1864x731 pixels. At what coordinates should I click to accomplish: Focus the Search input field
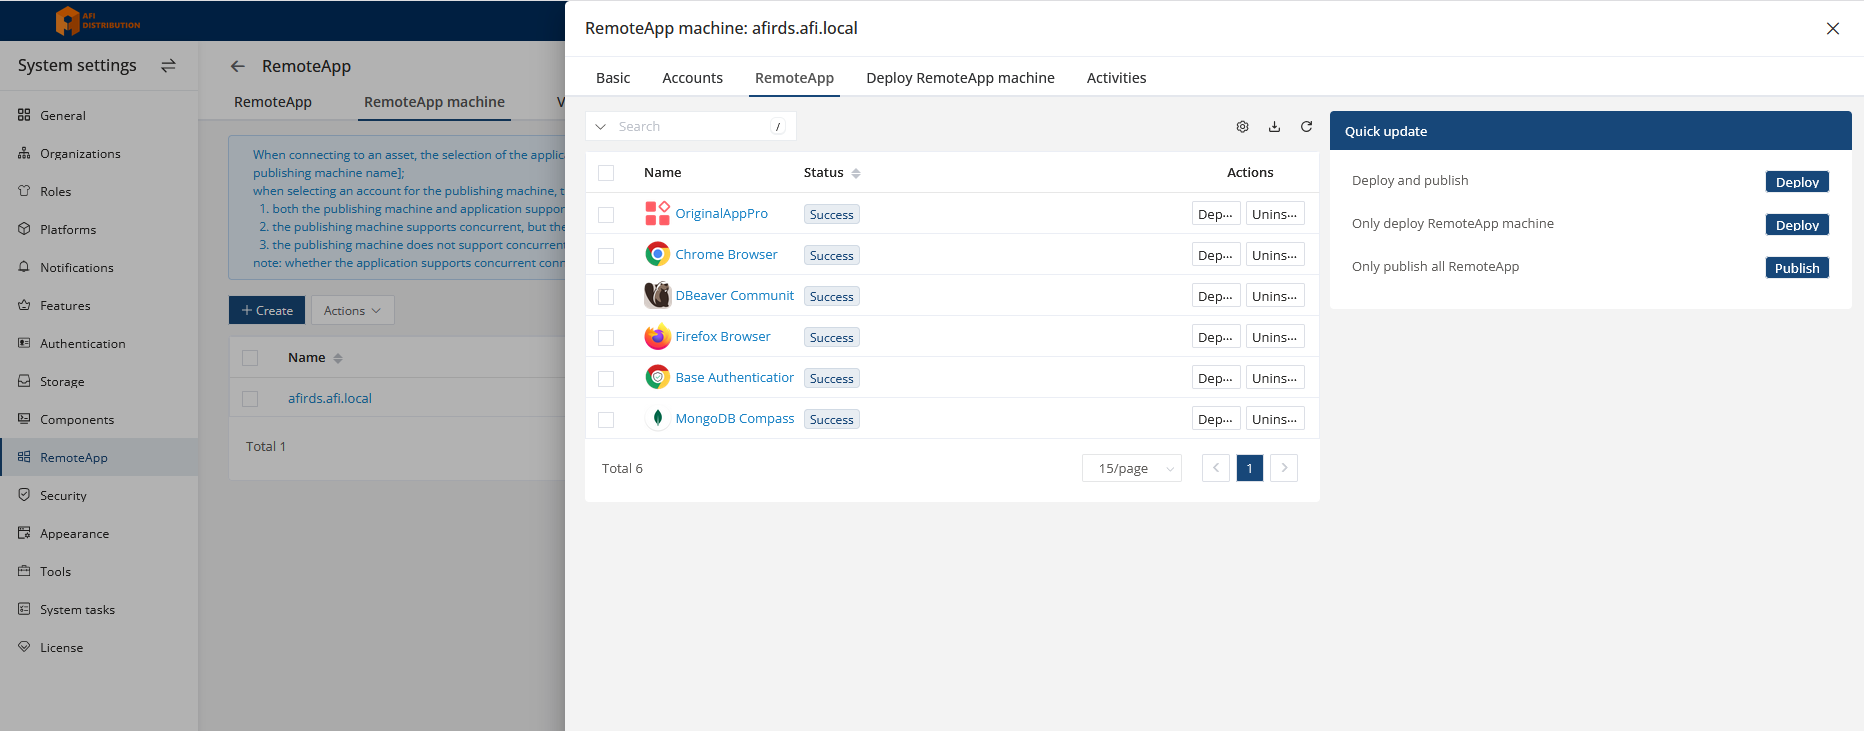(x=692, y=127)
